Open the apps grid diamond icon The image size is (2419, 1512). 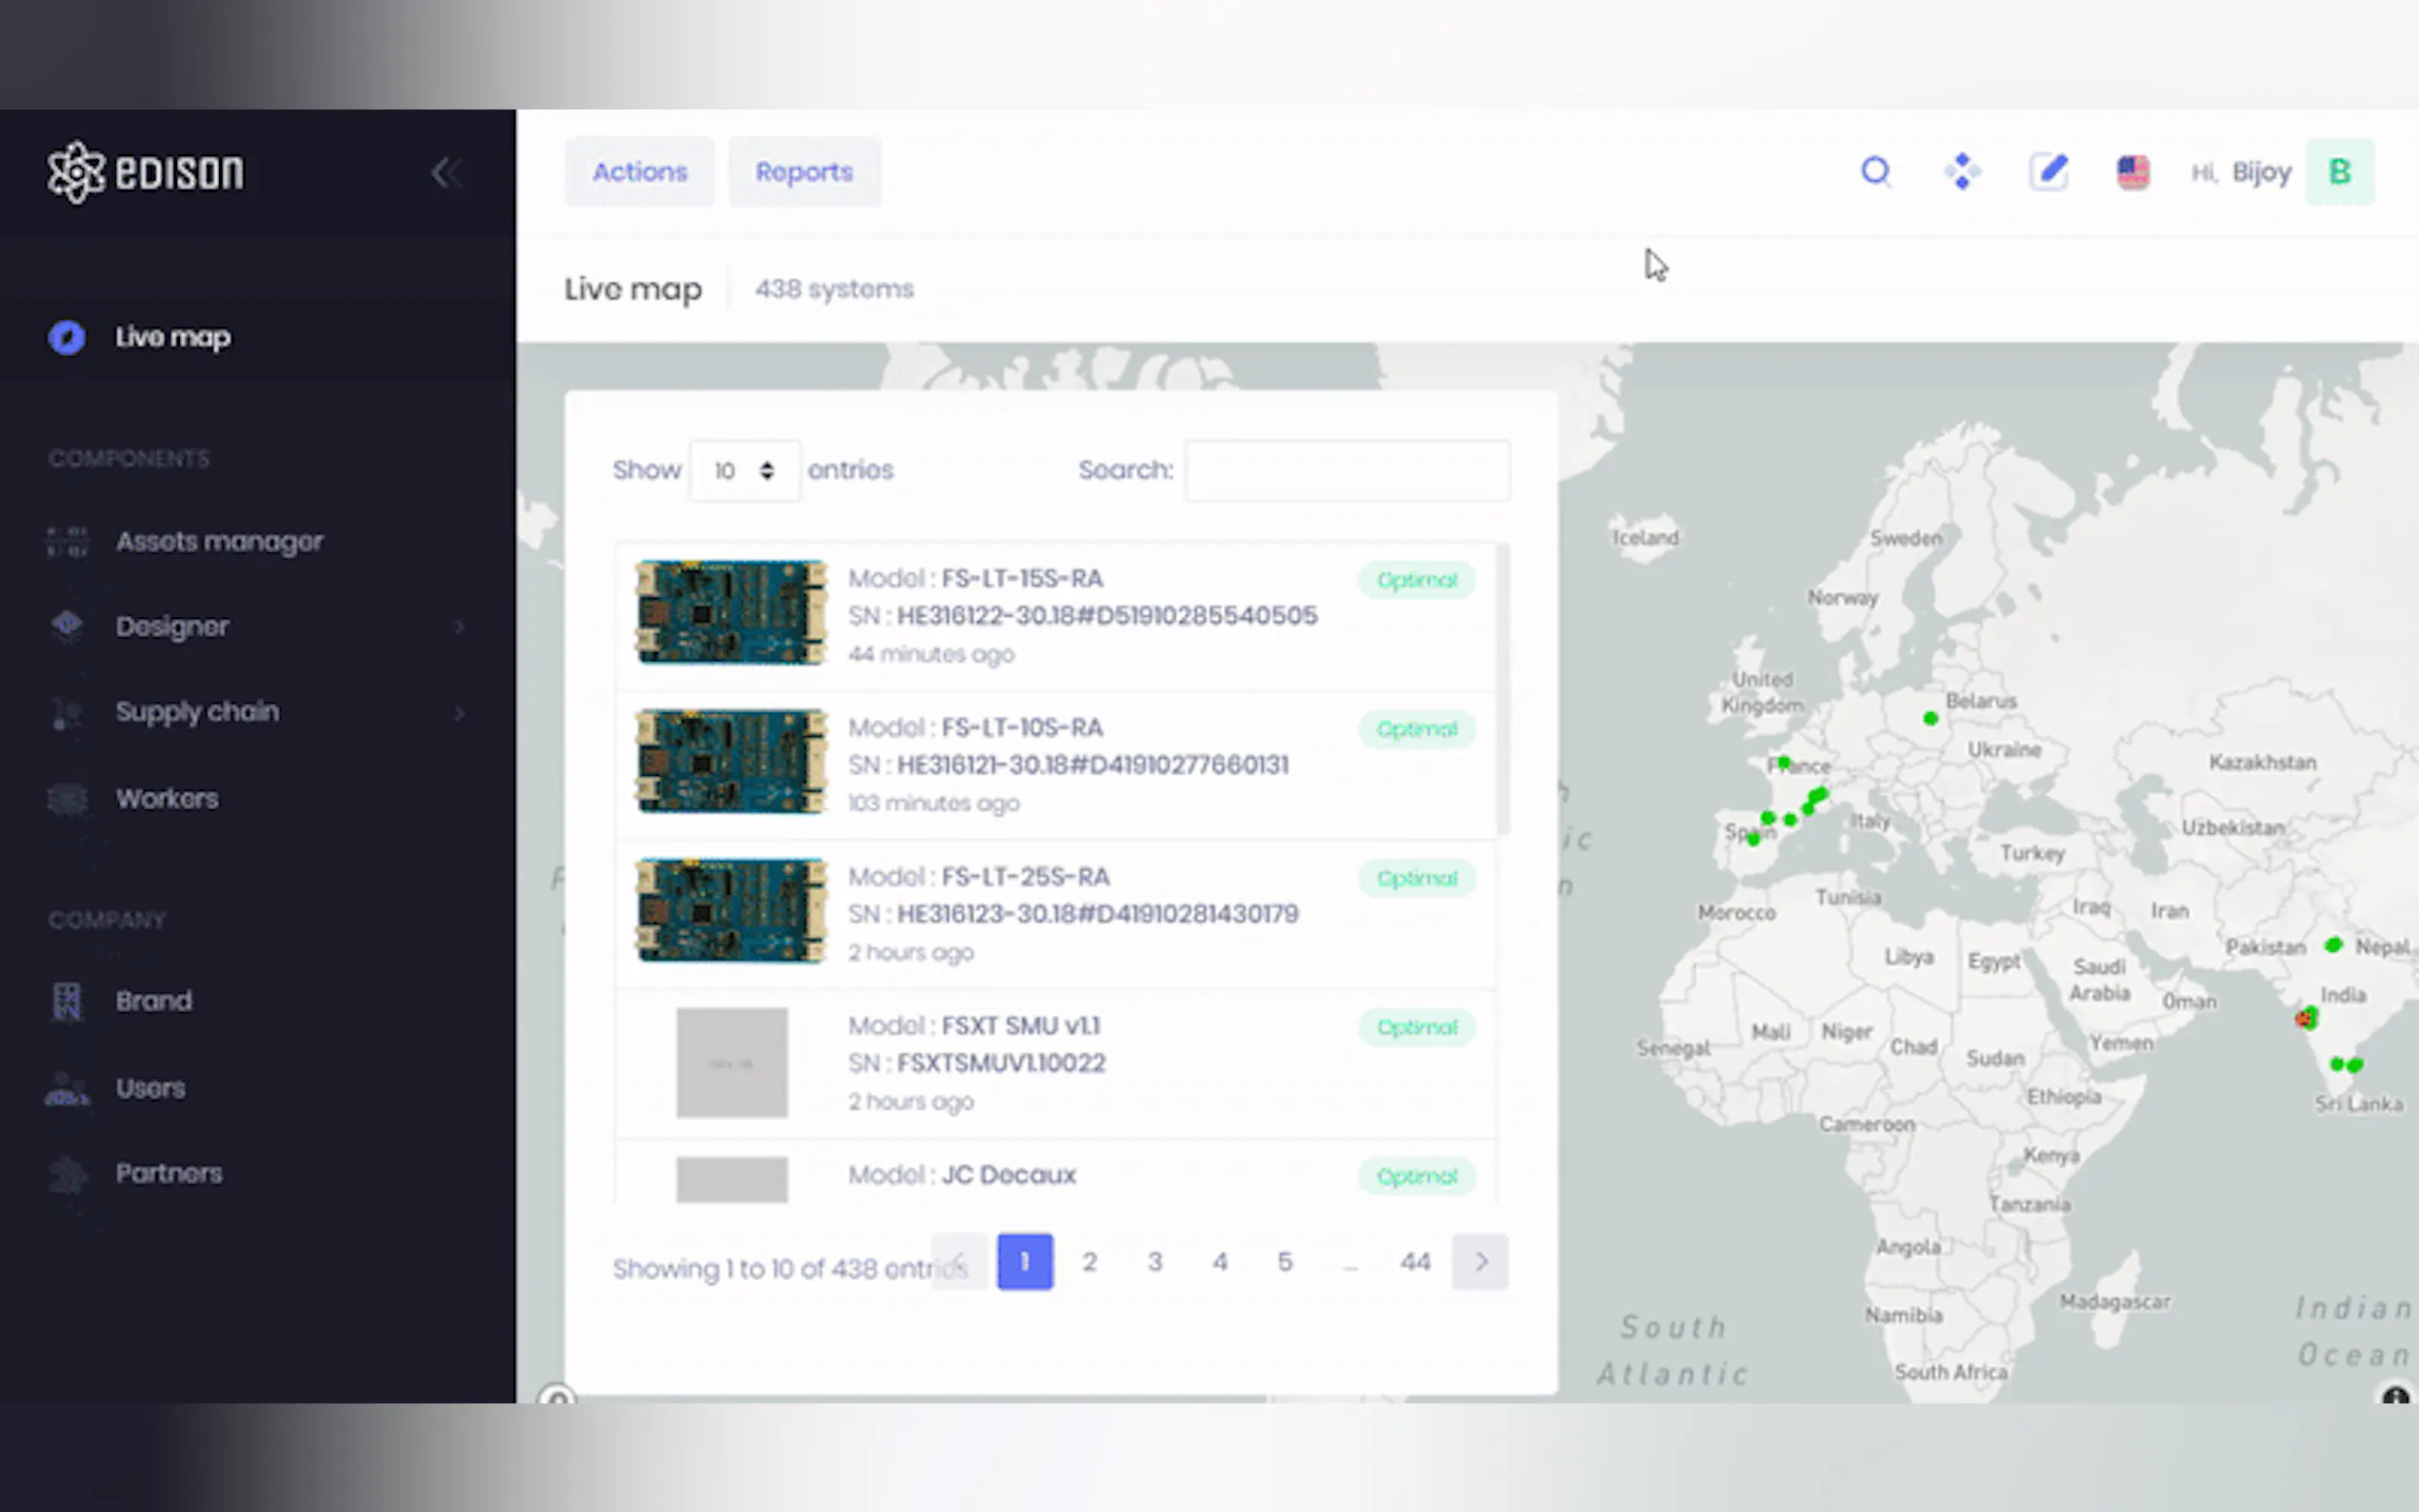[1962, 172]
